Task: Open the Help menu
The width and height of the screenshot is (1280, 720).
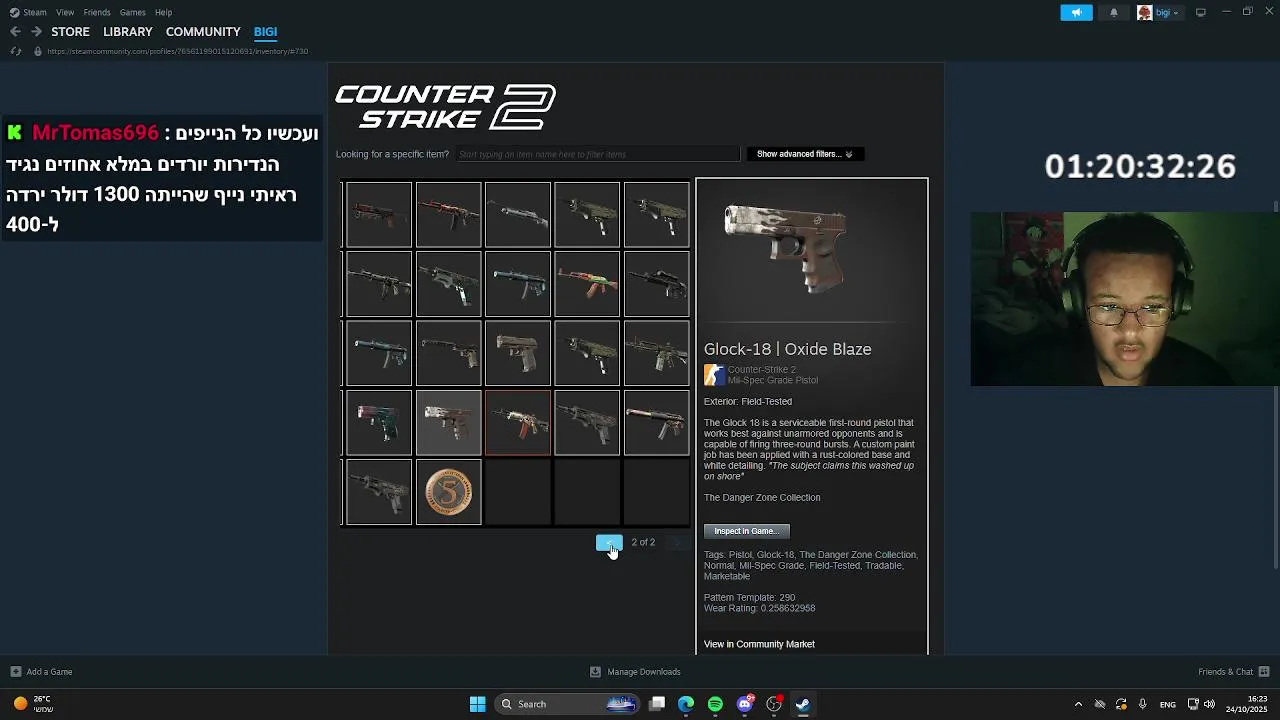Action: pyautogui.click(x=164, y=12)
